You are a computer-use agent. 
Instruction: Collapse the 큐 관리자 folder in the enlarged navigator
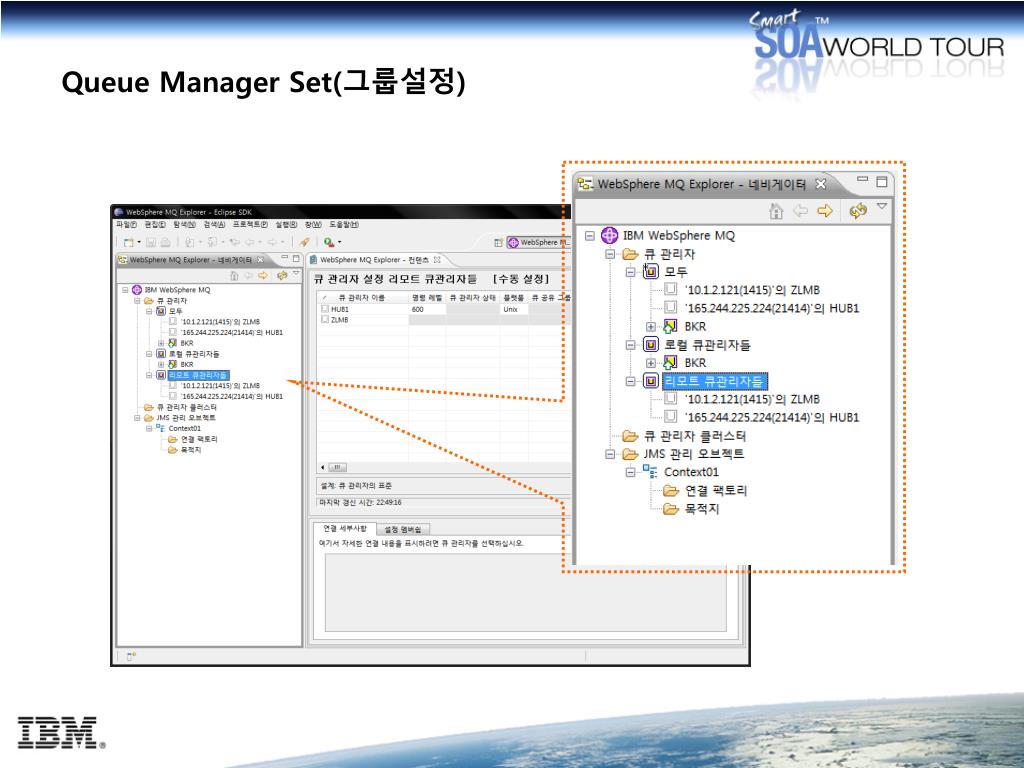[x=610, y=254]
